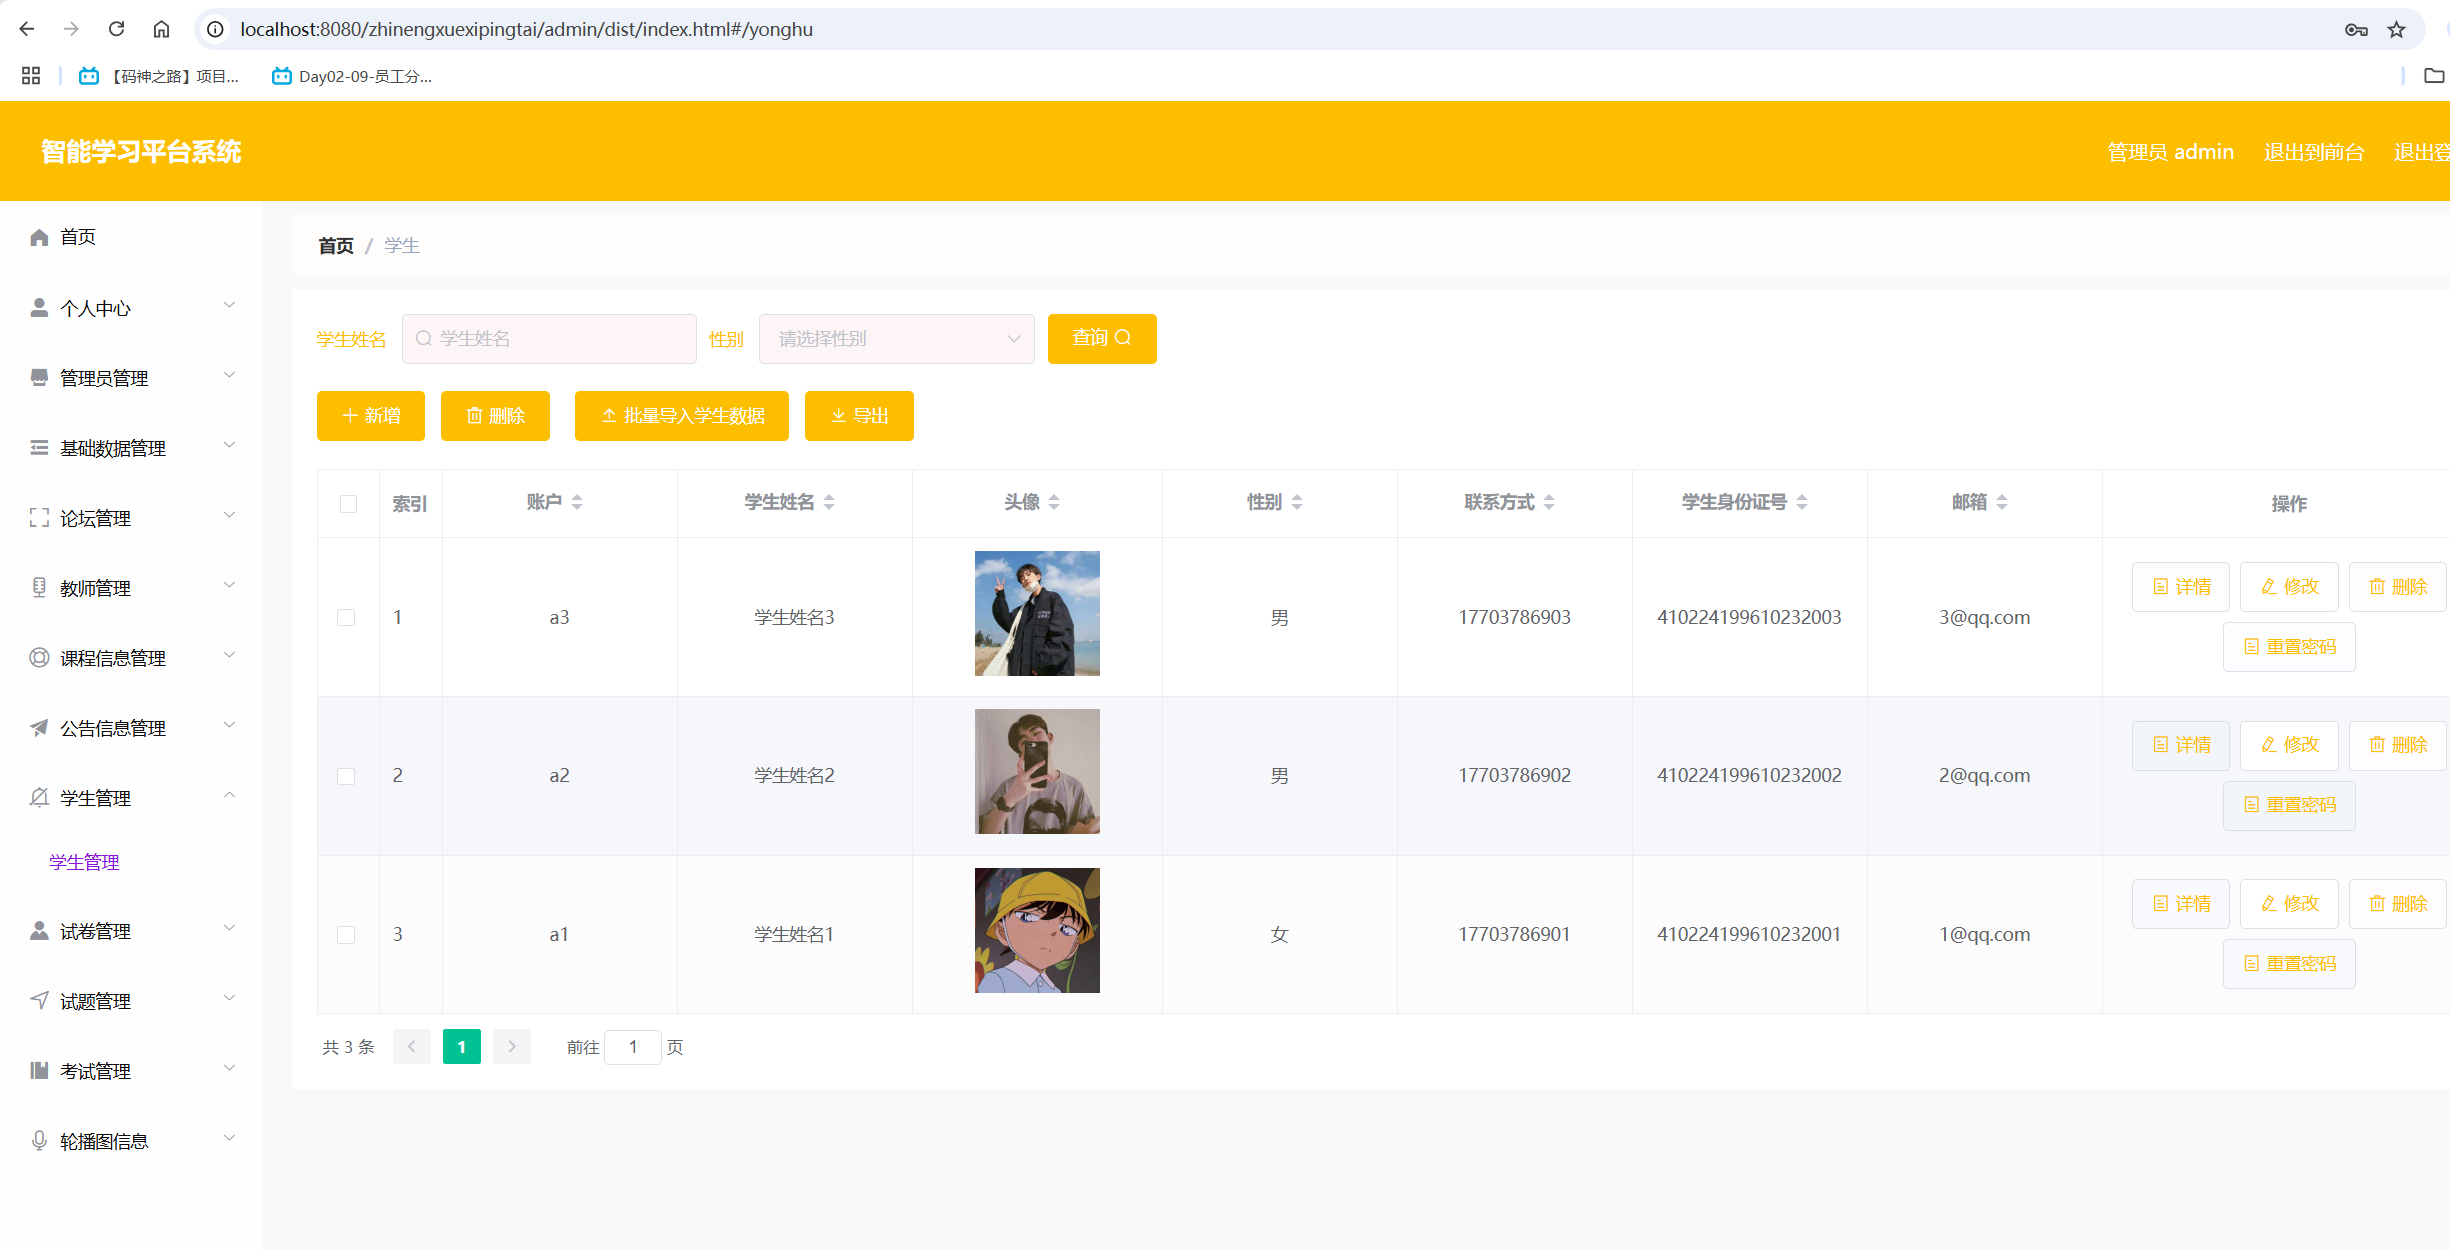The image size is (2450, 1249).
Task: Click the 基础数据管理 list icon
Action: click(x=39, y=448)
